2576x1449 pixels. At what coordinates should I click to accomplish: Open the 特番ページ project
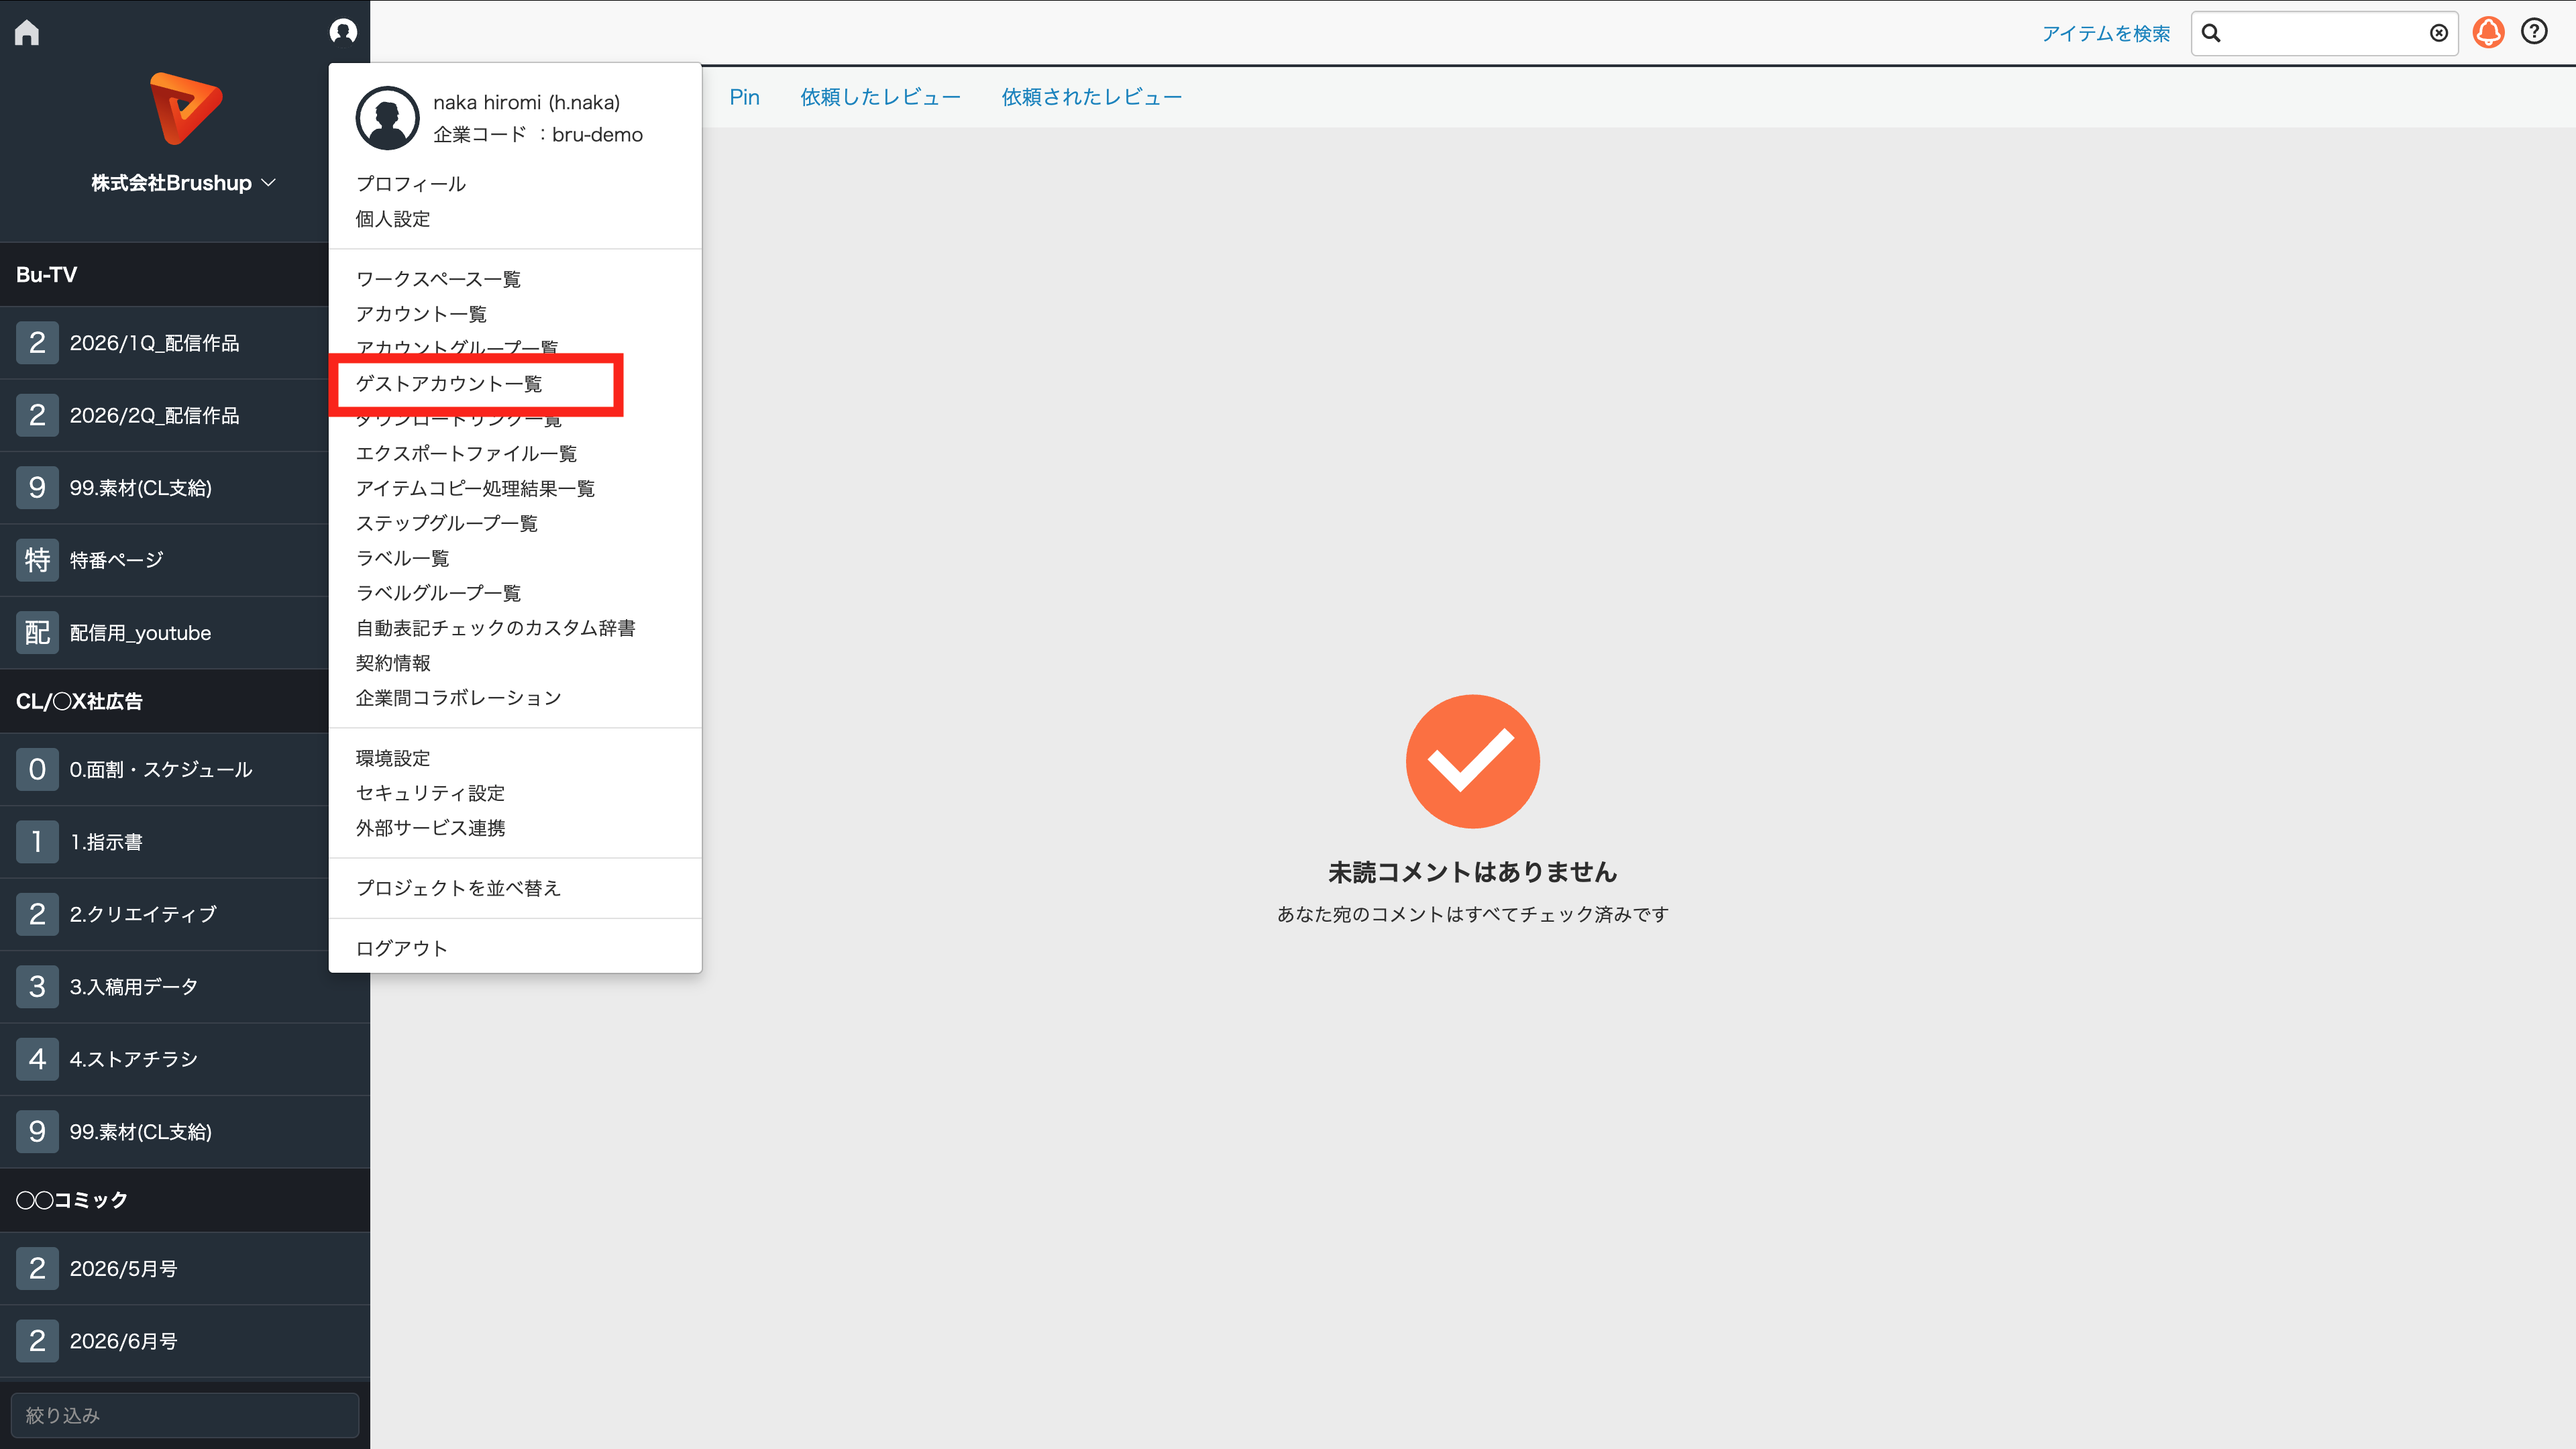pos(164,560)
